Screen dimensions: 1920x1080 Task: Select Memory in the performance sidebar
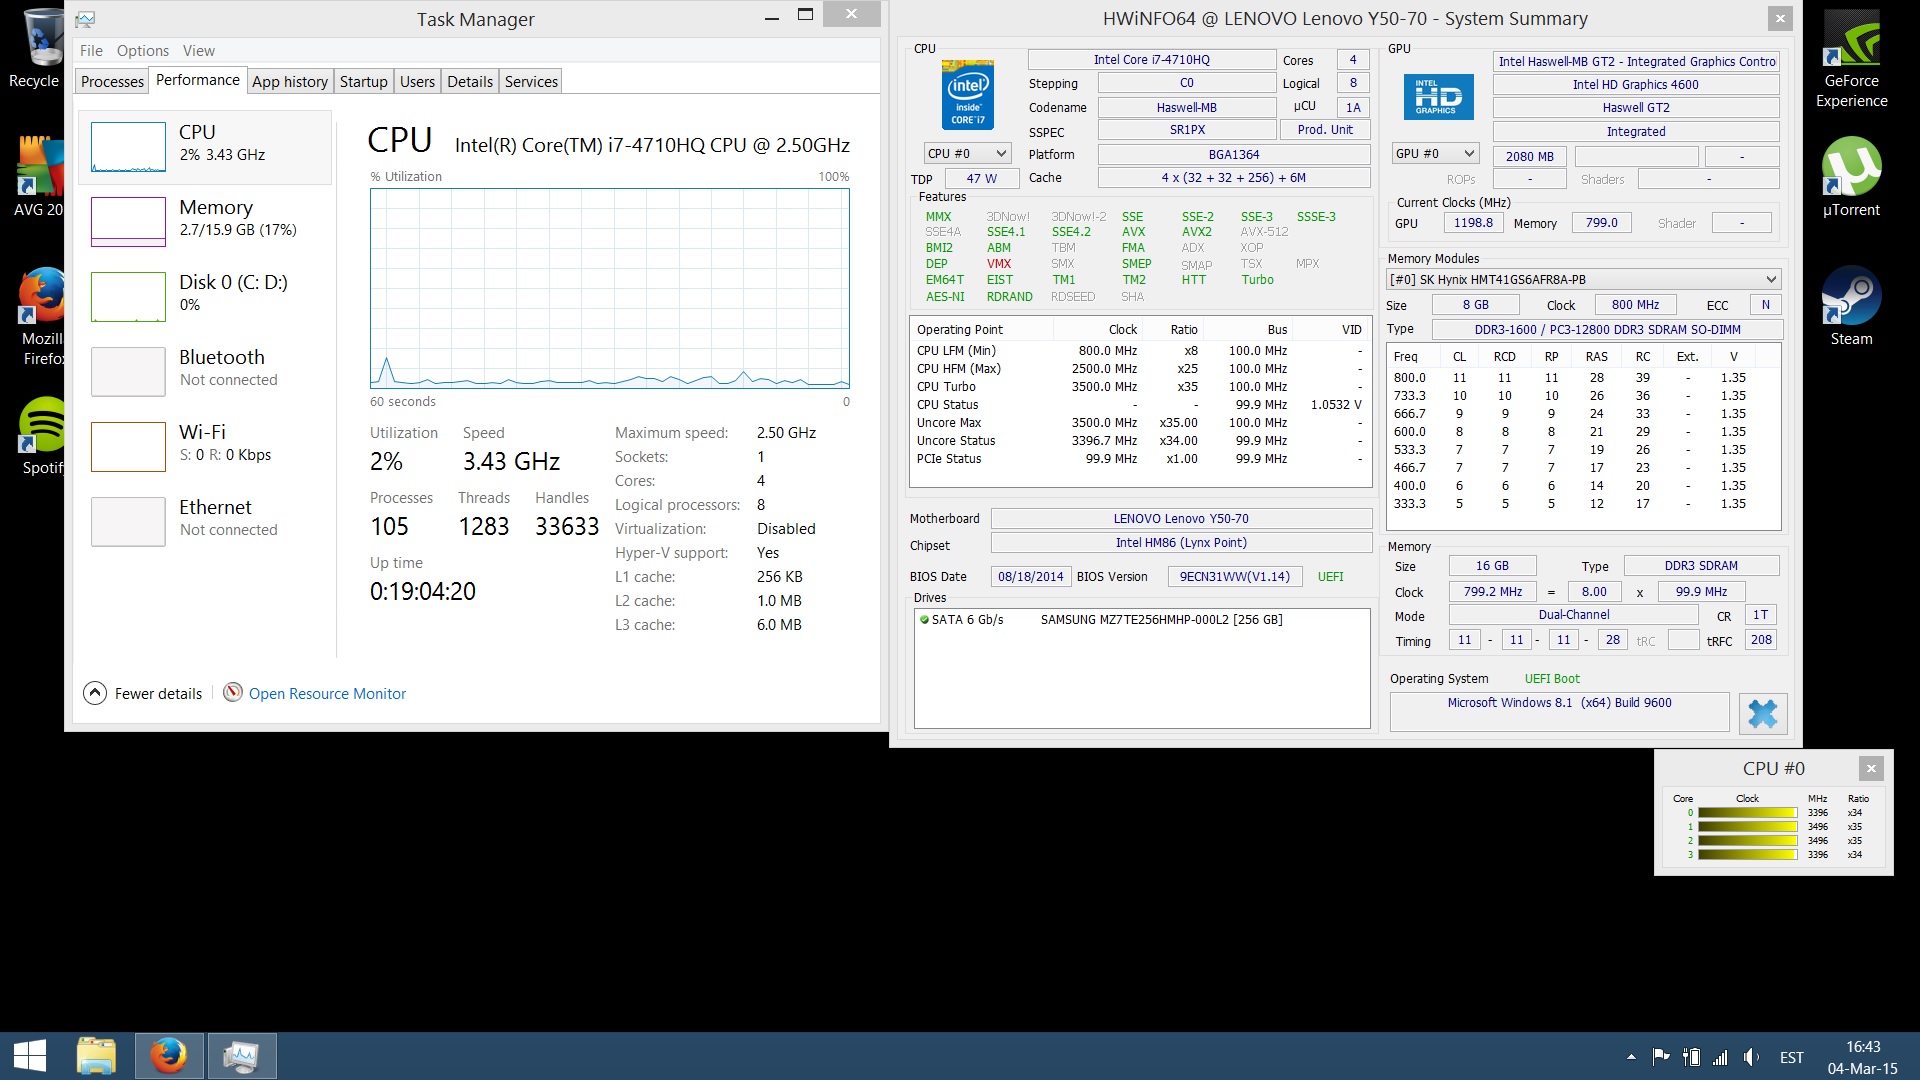[x=205, y=221]
